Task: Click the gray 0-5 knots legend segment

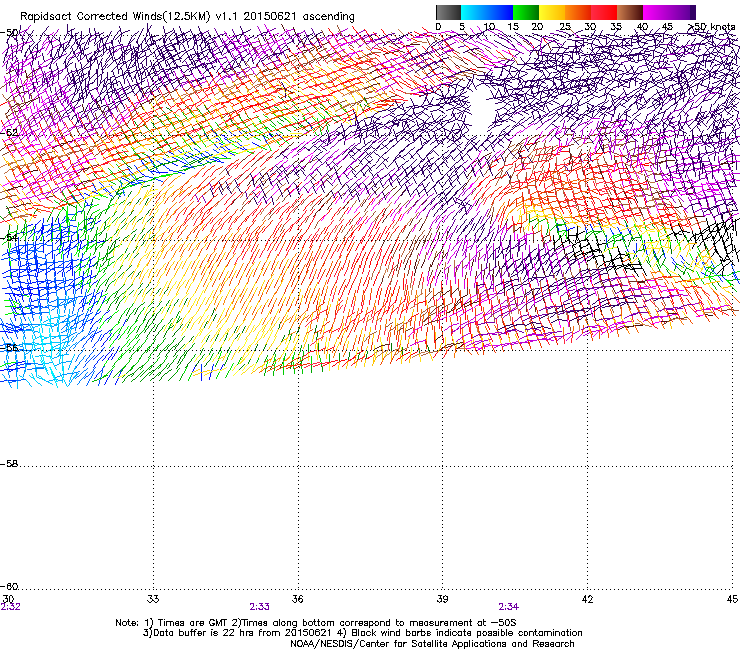Action: tap(448, 12)
